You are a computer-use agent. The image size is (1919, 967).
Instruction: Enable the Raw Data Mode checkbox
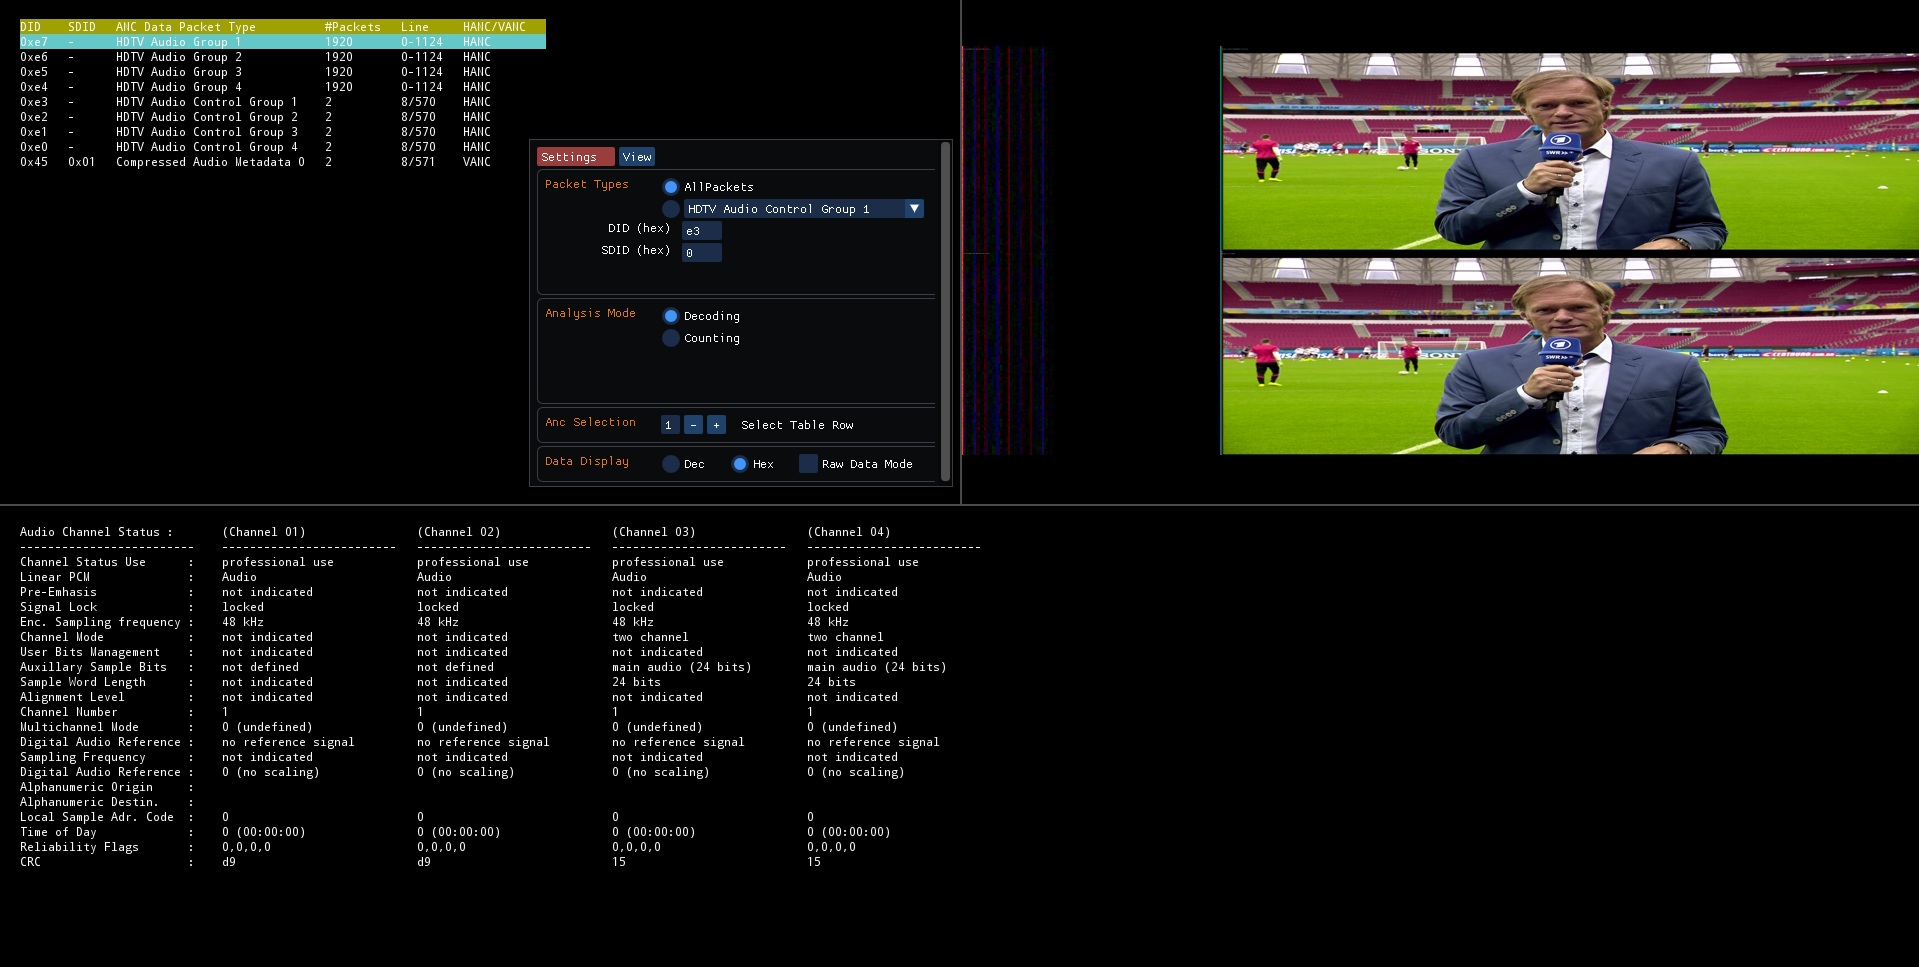(808, 464)
